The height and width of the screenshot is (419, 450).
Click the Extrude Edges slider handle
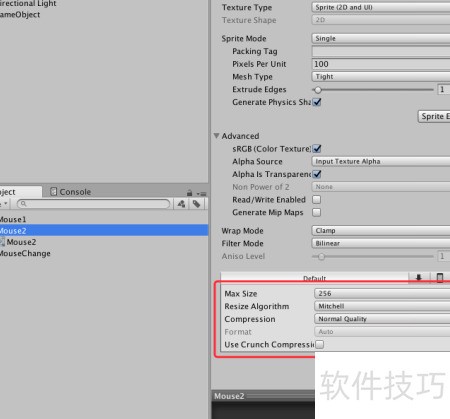point(318,90)
